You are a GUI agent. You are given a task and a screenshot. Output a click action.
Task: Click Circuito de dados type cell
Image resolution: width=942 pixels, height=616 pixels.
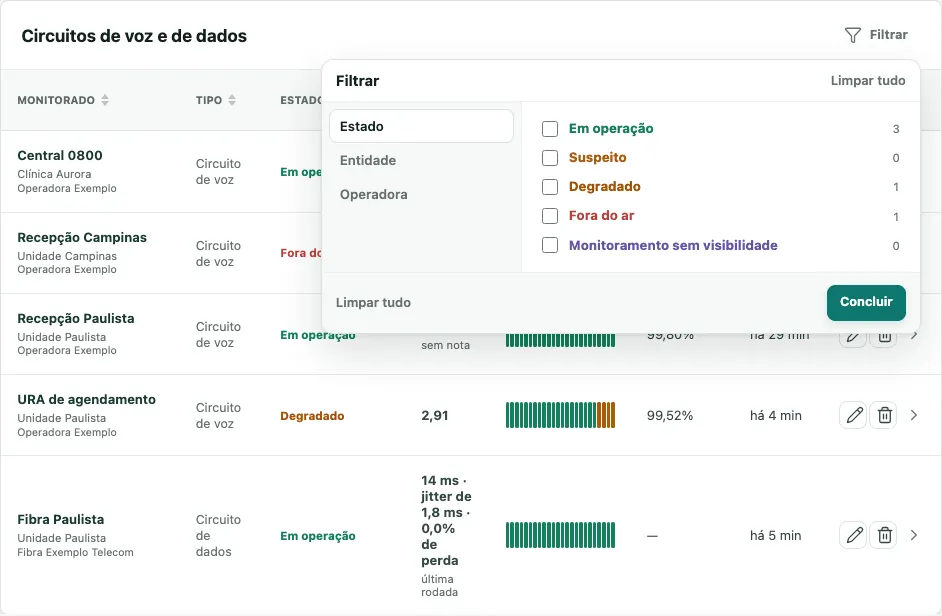[x=218, y=535]
